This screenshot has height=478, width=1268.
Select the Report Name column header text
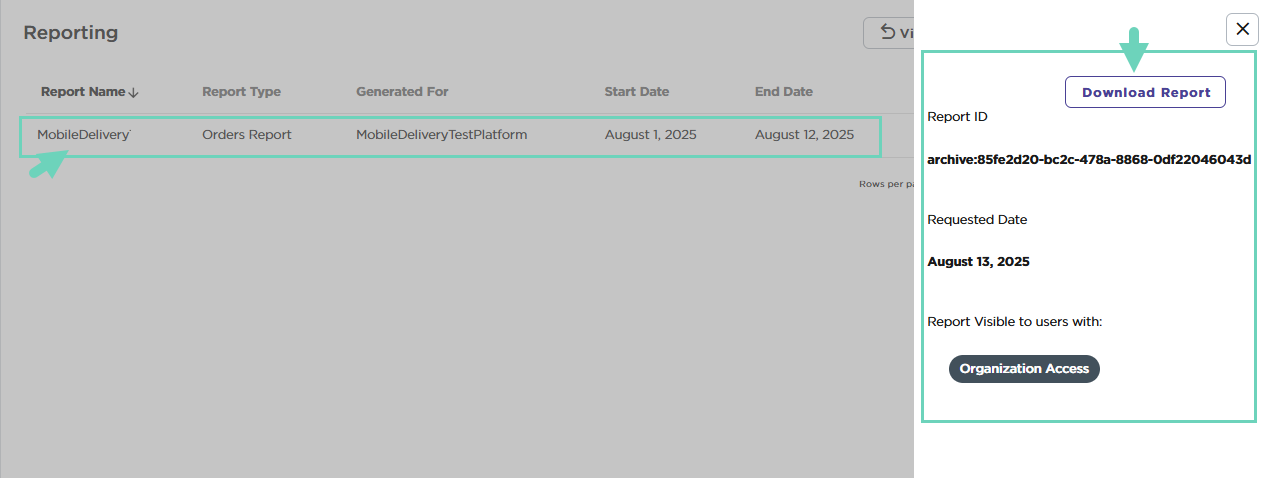point(82,92)
